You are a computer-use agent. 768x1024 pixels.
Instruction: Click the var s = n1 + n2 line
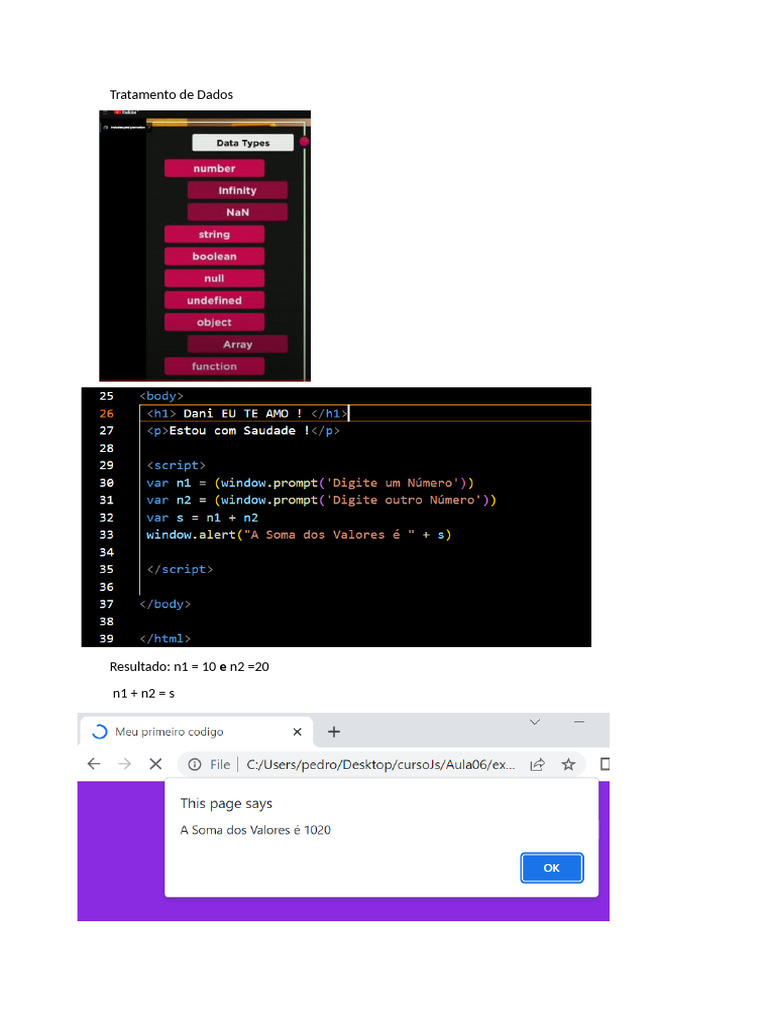[x=202, y=517]
